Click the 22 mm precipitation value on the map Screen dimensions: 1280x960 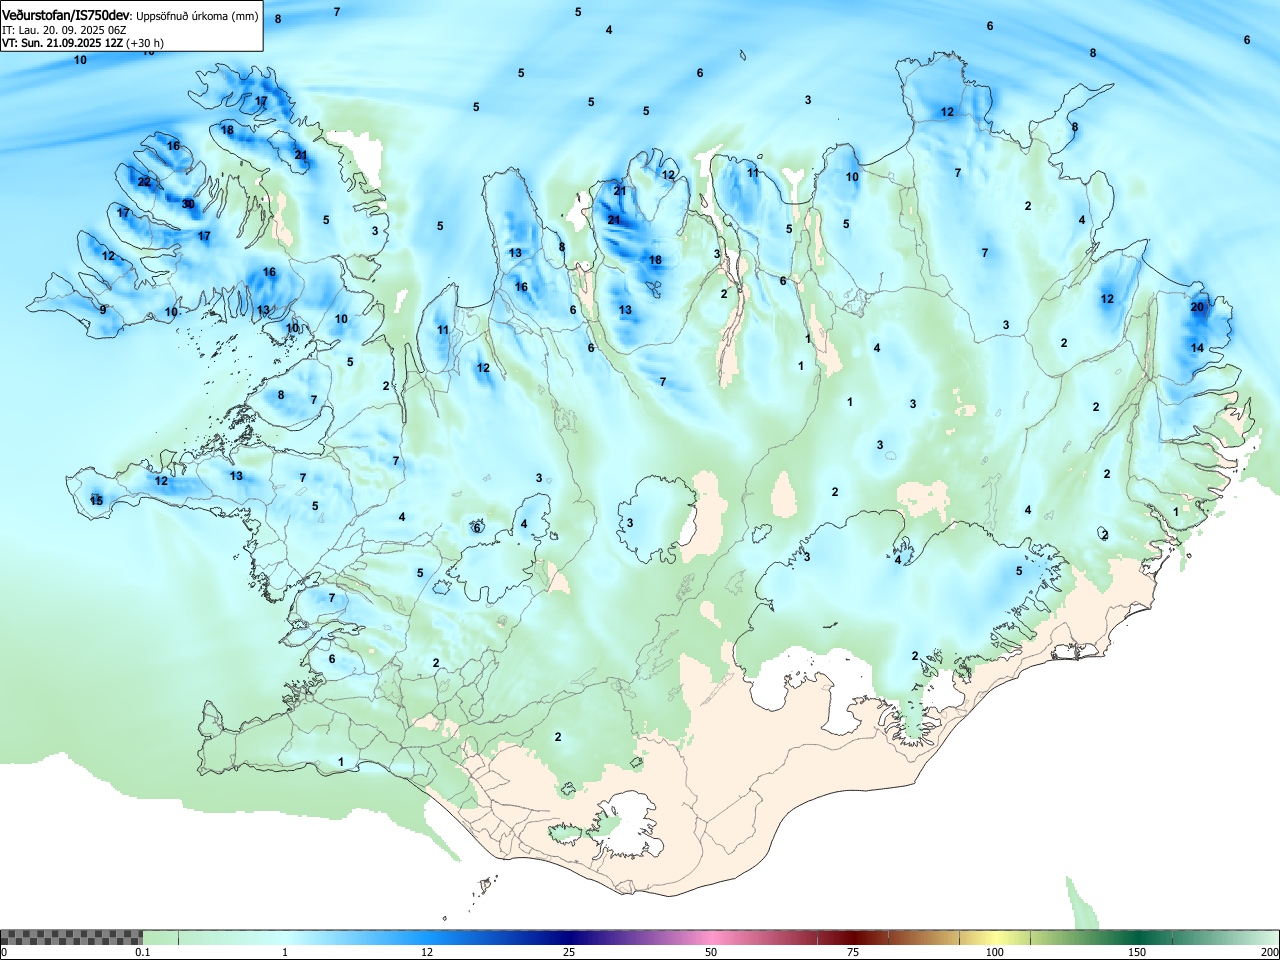[144, 181]
